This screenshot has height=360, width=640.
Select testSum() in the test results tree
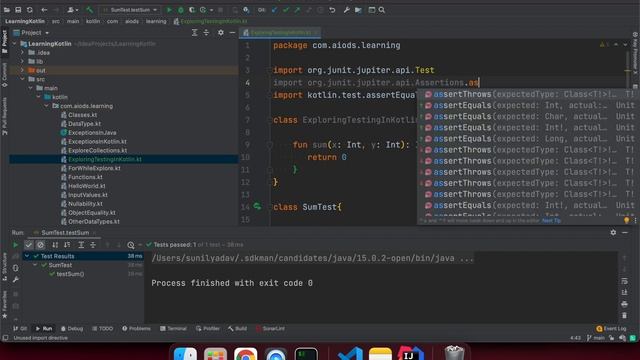70,274
